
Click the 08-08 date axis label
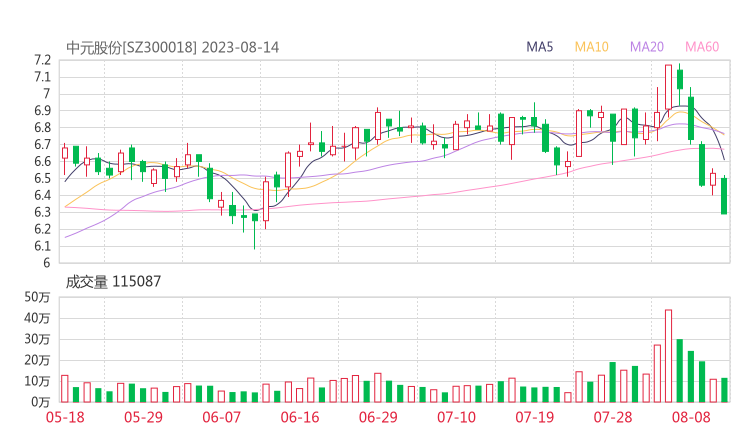[x=691, y=417]
